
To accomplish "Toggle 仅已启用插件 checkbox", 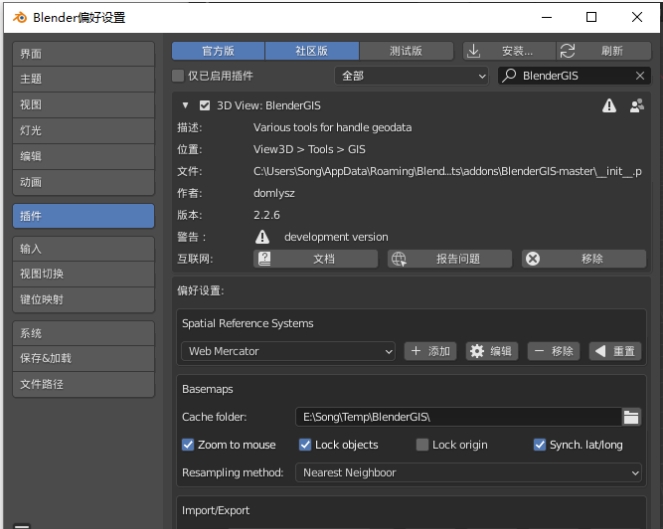I will tap(178, 76).
